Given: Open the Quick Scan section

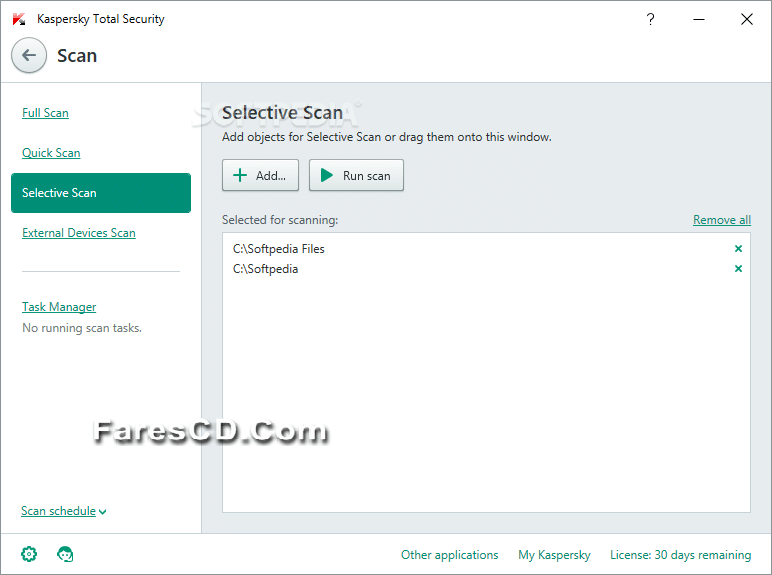Looking at the screenshot, I should tap(51, 153).
